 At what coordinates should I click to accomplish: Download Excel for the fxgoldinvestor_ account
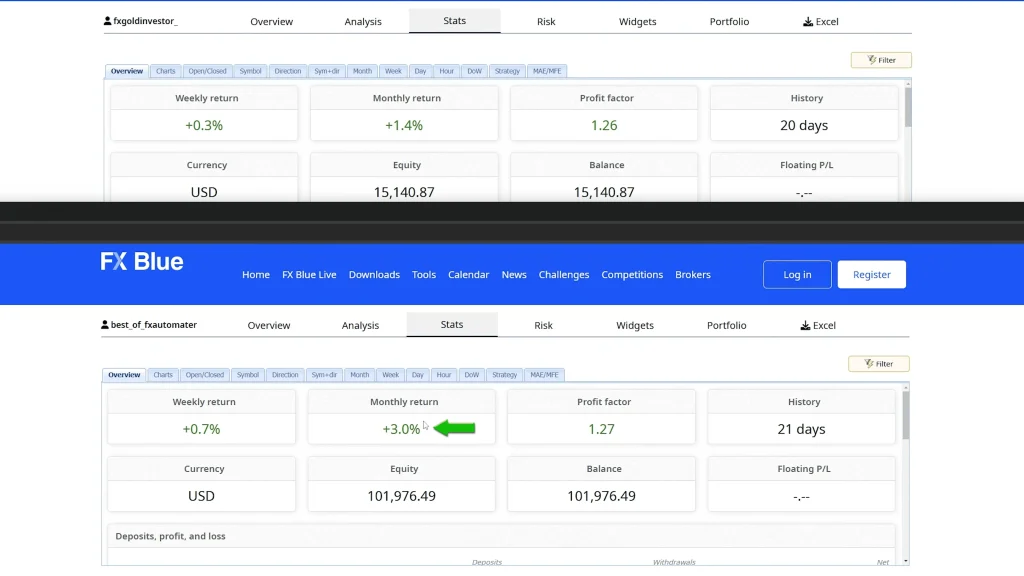(820, 21)
